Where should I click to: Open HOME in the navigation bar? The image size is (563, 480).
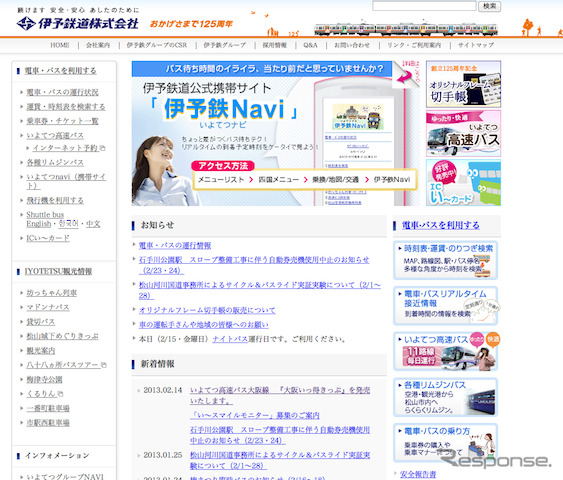[x=60, y=45]
